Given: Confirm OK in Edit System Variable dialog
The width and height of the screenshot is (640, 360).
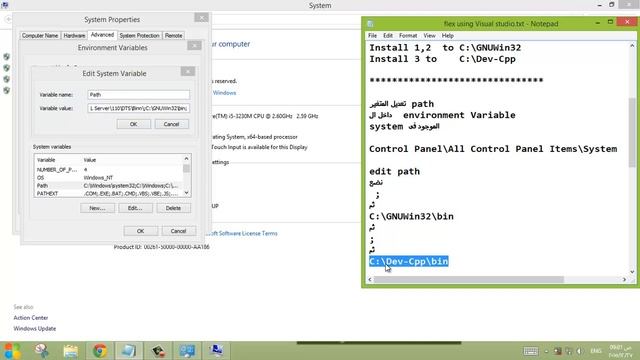Looking at the screenshot, I should (133, 124).
